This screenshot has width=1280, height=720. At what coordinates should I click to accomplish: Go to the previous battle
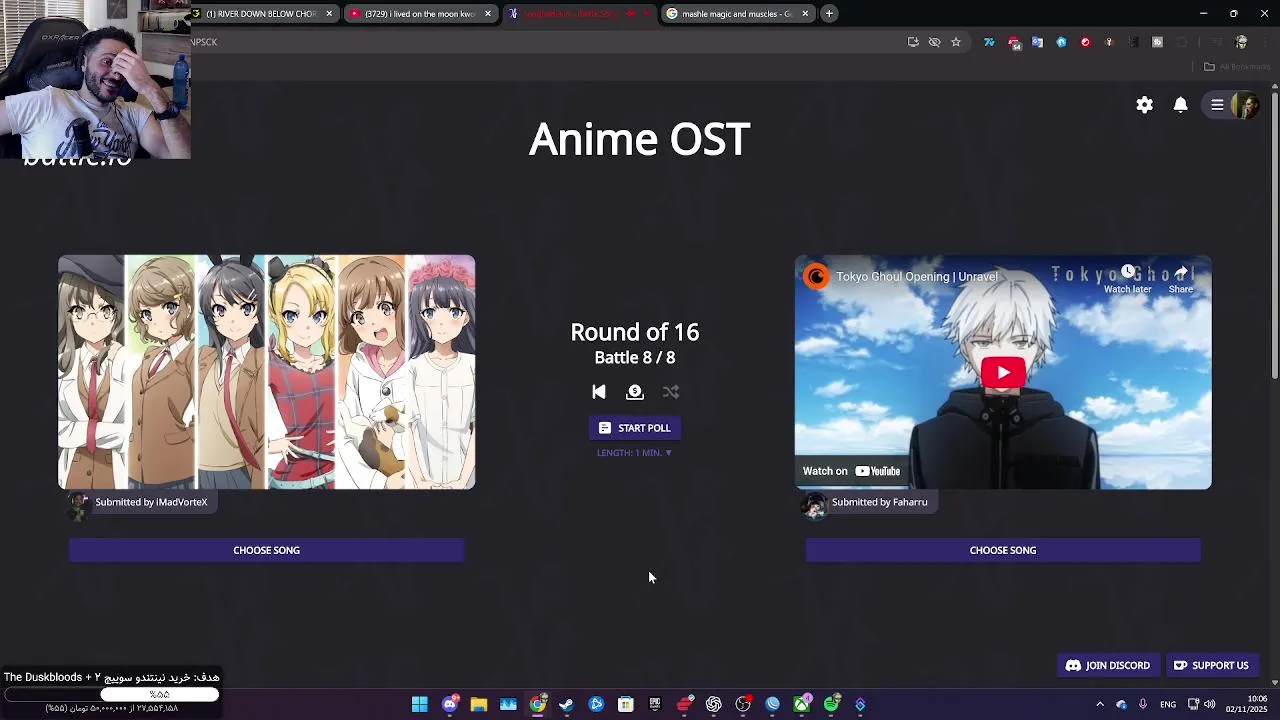pyautogui.click(x=599, y=392)
